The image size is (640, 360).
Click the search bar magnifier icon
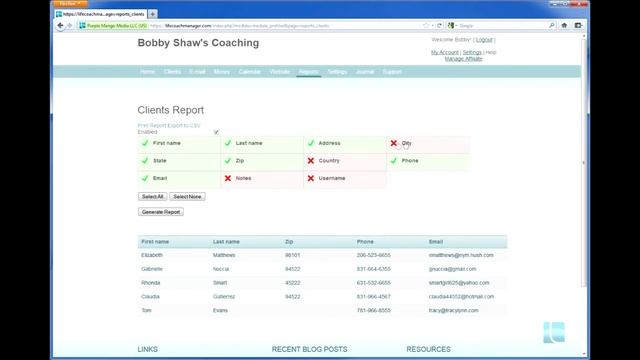[551, 25]
